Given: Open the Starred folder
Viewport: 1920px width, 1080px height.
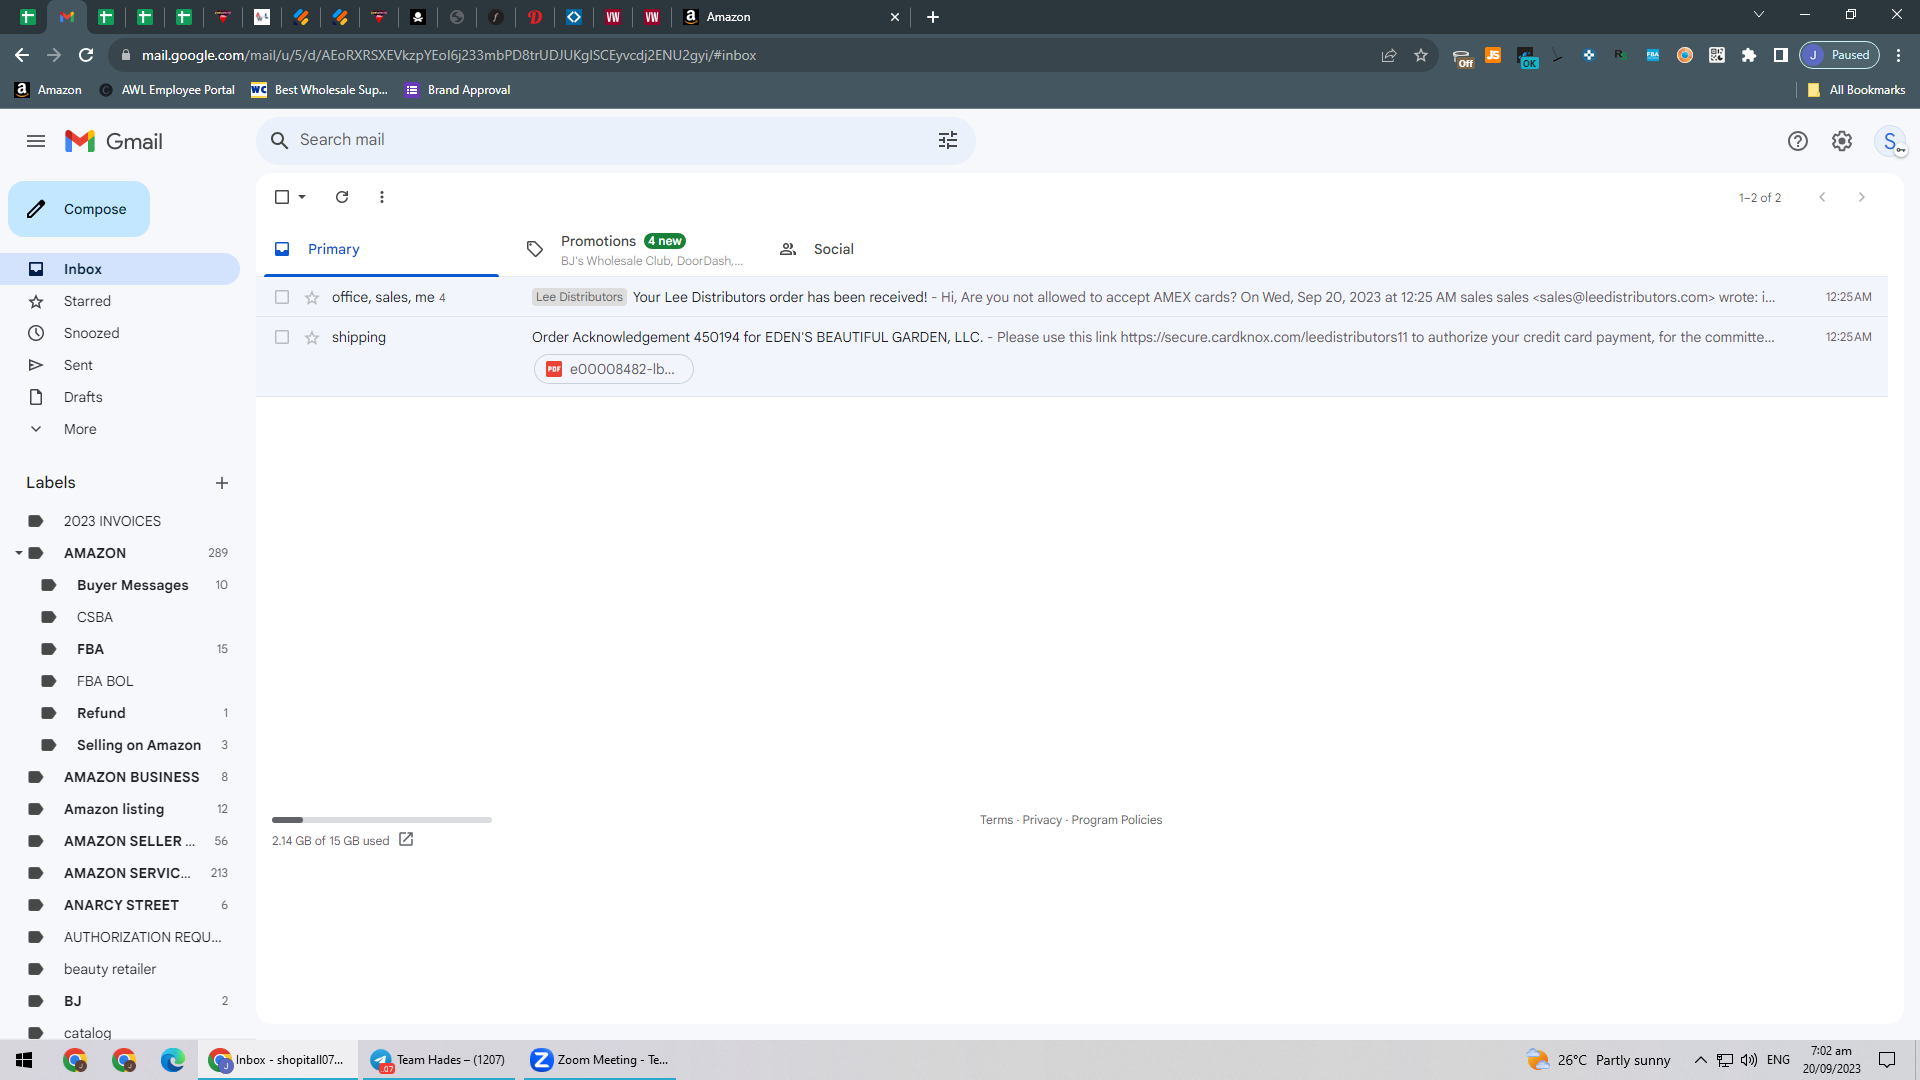Looking at the screenshot, I should [120, 301].
